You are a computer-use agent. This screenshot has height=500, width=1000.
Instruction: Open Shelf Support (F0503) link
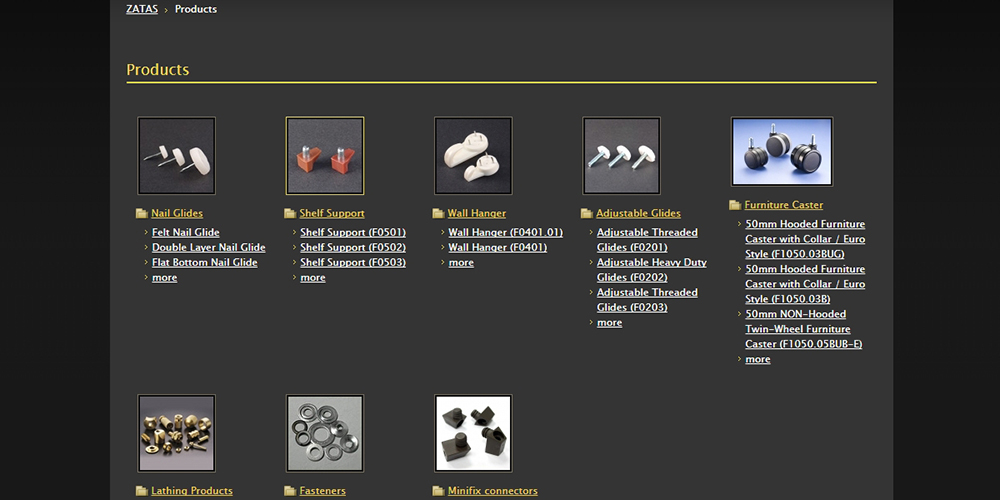click(353, 262)
